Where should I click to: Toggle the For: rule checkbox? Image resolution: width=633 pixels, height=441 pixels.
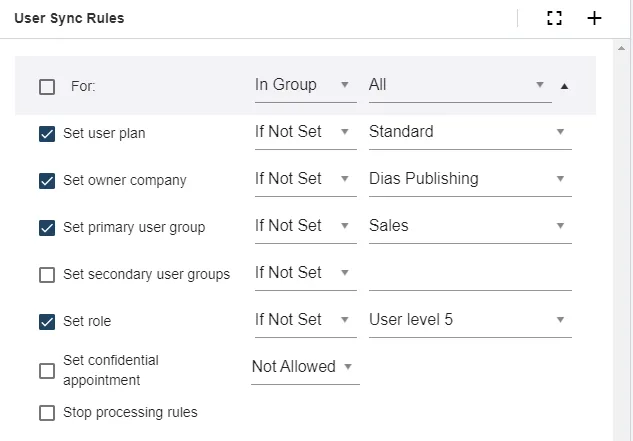coord(47,87)
